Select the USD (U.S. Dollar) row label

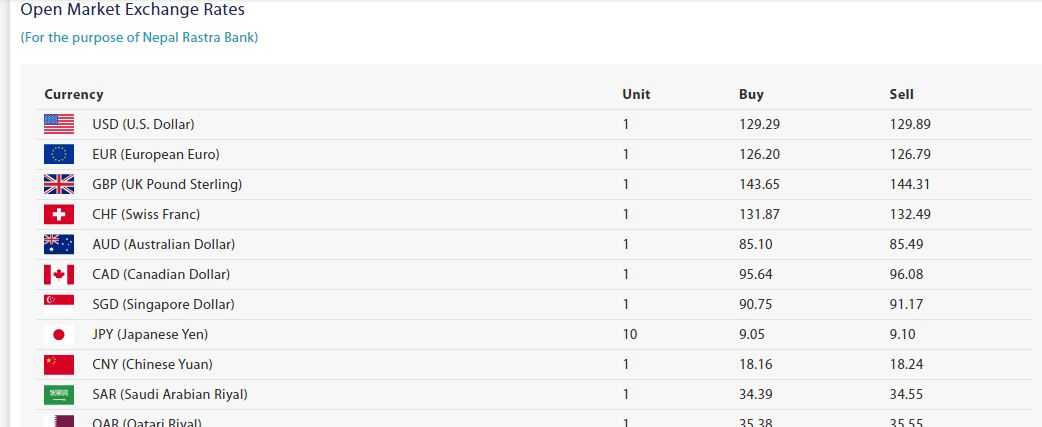(x=144, y=124)
